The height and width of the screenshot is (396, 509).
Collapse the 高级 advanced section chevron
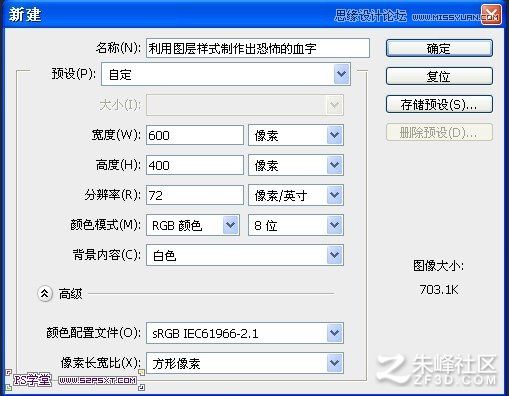[45, 294]
